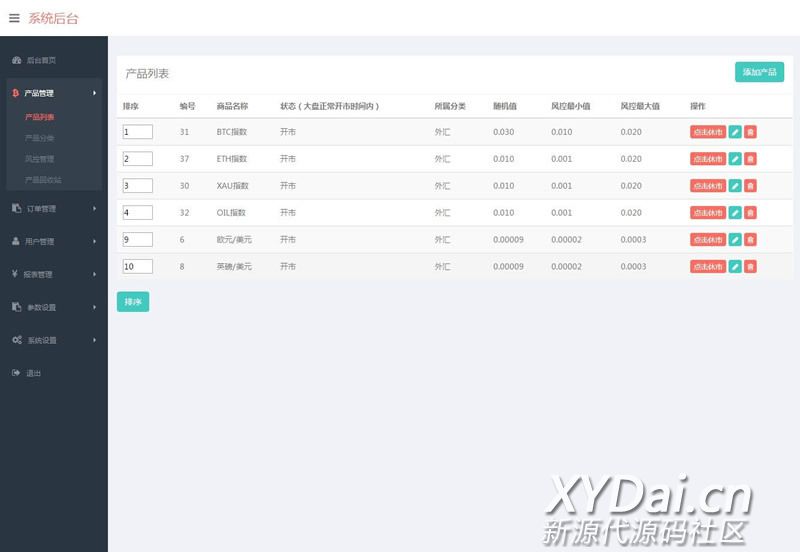Click 点击休市 for the OIL指数 row
This screenshot has height=552, width=800.
[x=708, y=212]
